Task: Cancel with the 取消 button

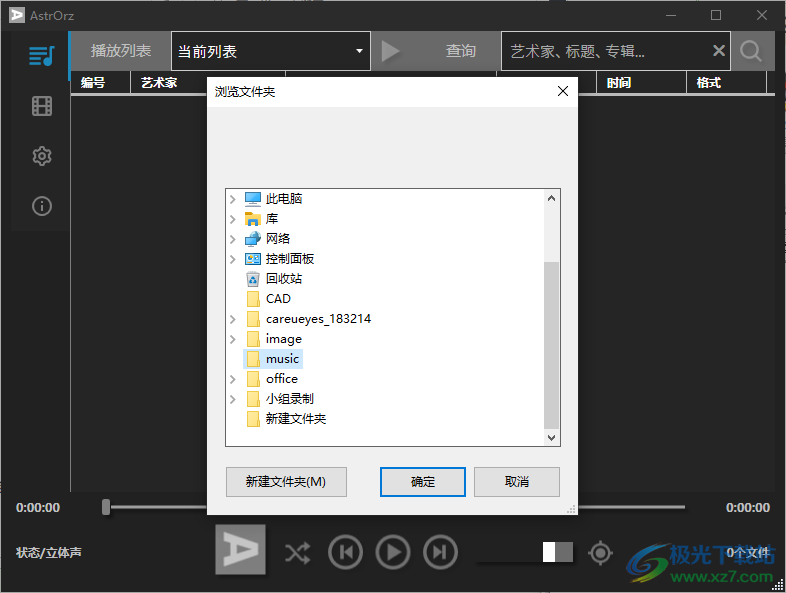Action: click(x=517, y=482)
